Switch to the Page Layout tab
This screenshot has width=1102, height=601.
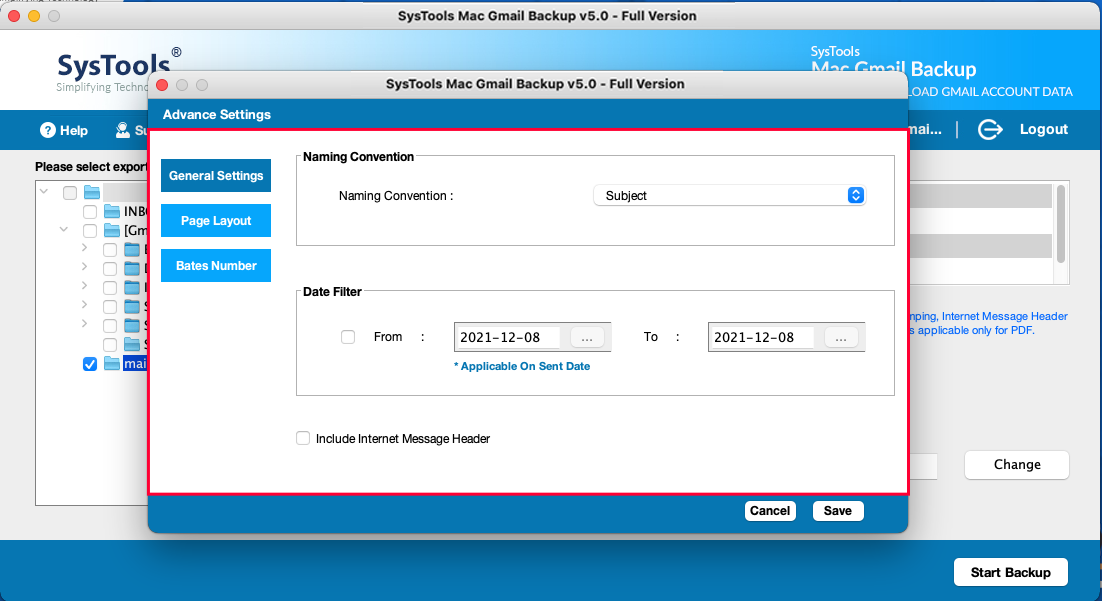pyautogui.click(x=216, y=221)
